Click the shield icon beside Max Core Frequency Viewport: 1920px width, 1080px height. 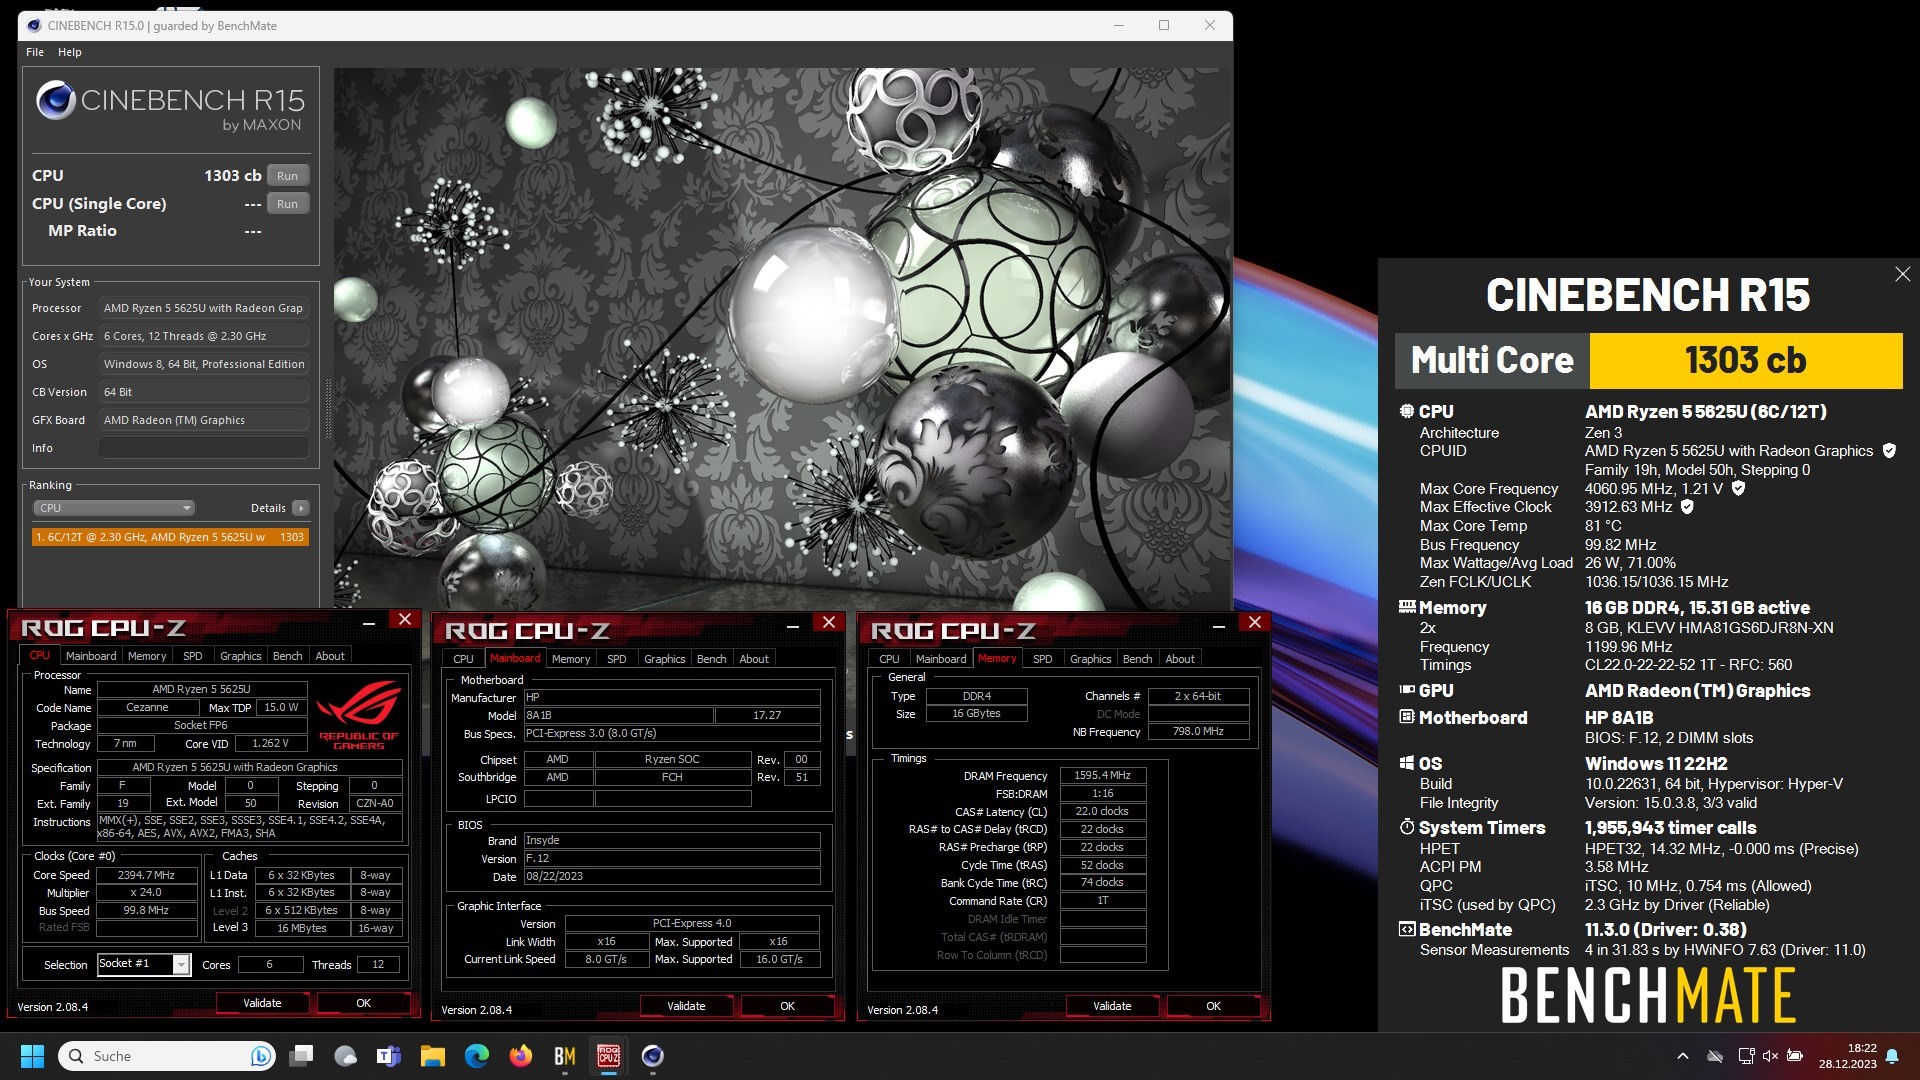[x=1738, y=489]
